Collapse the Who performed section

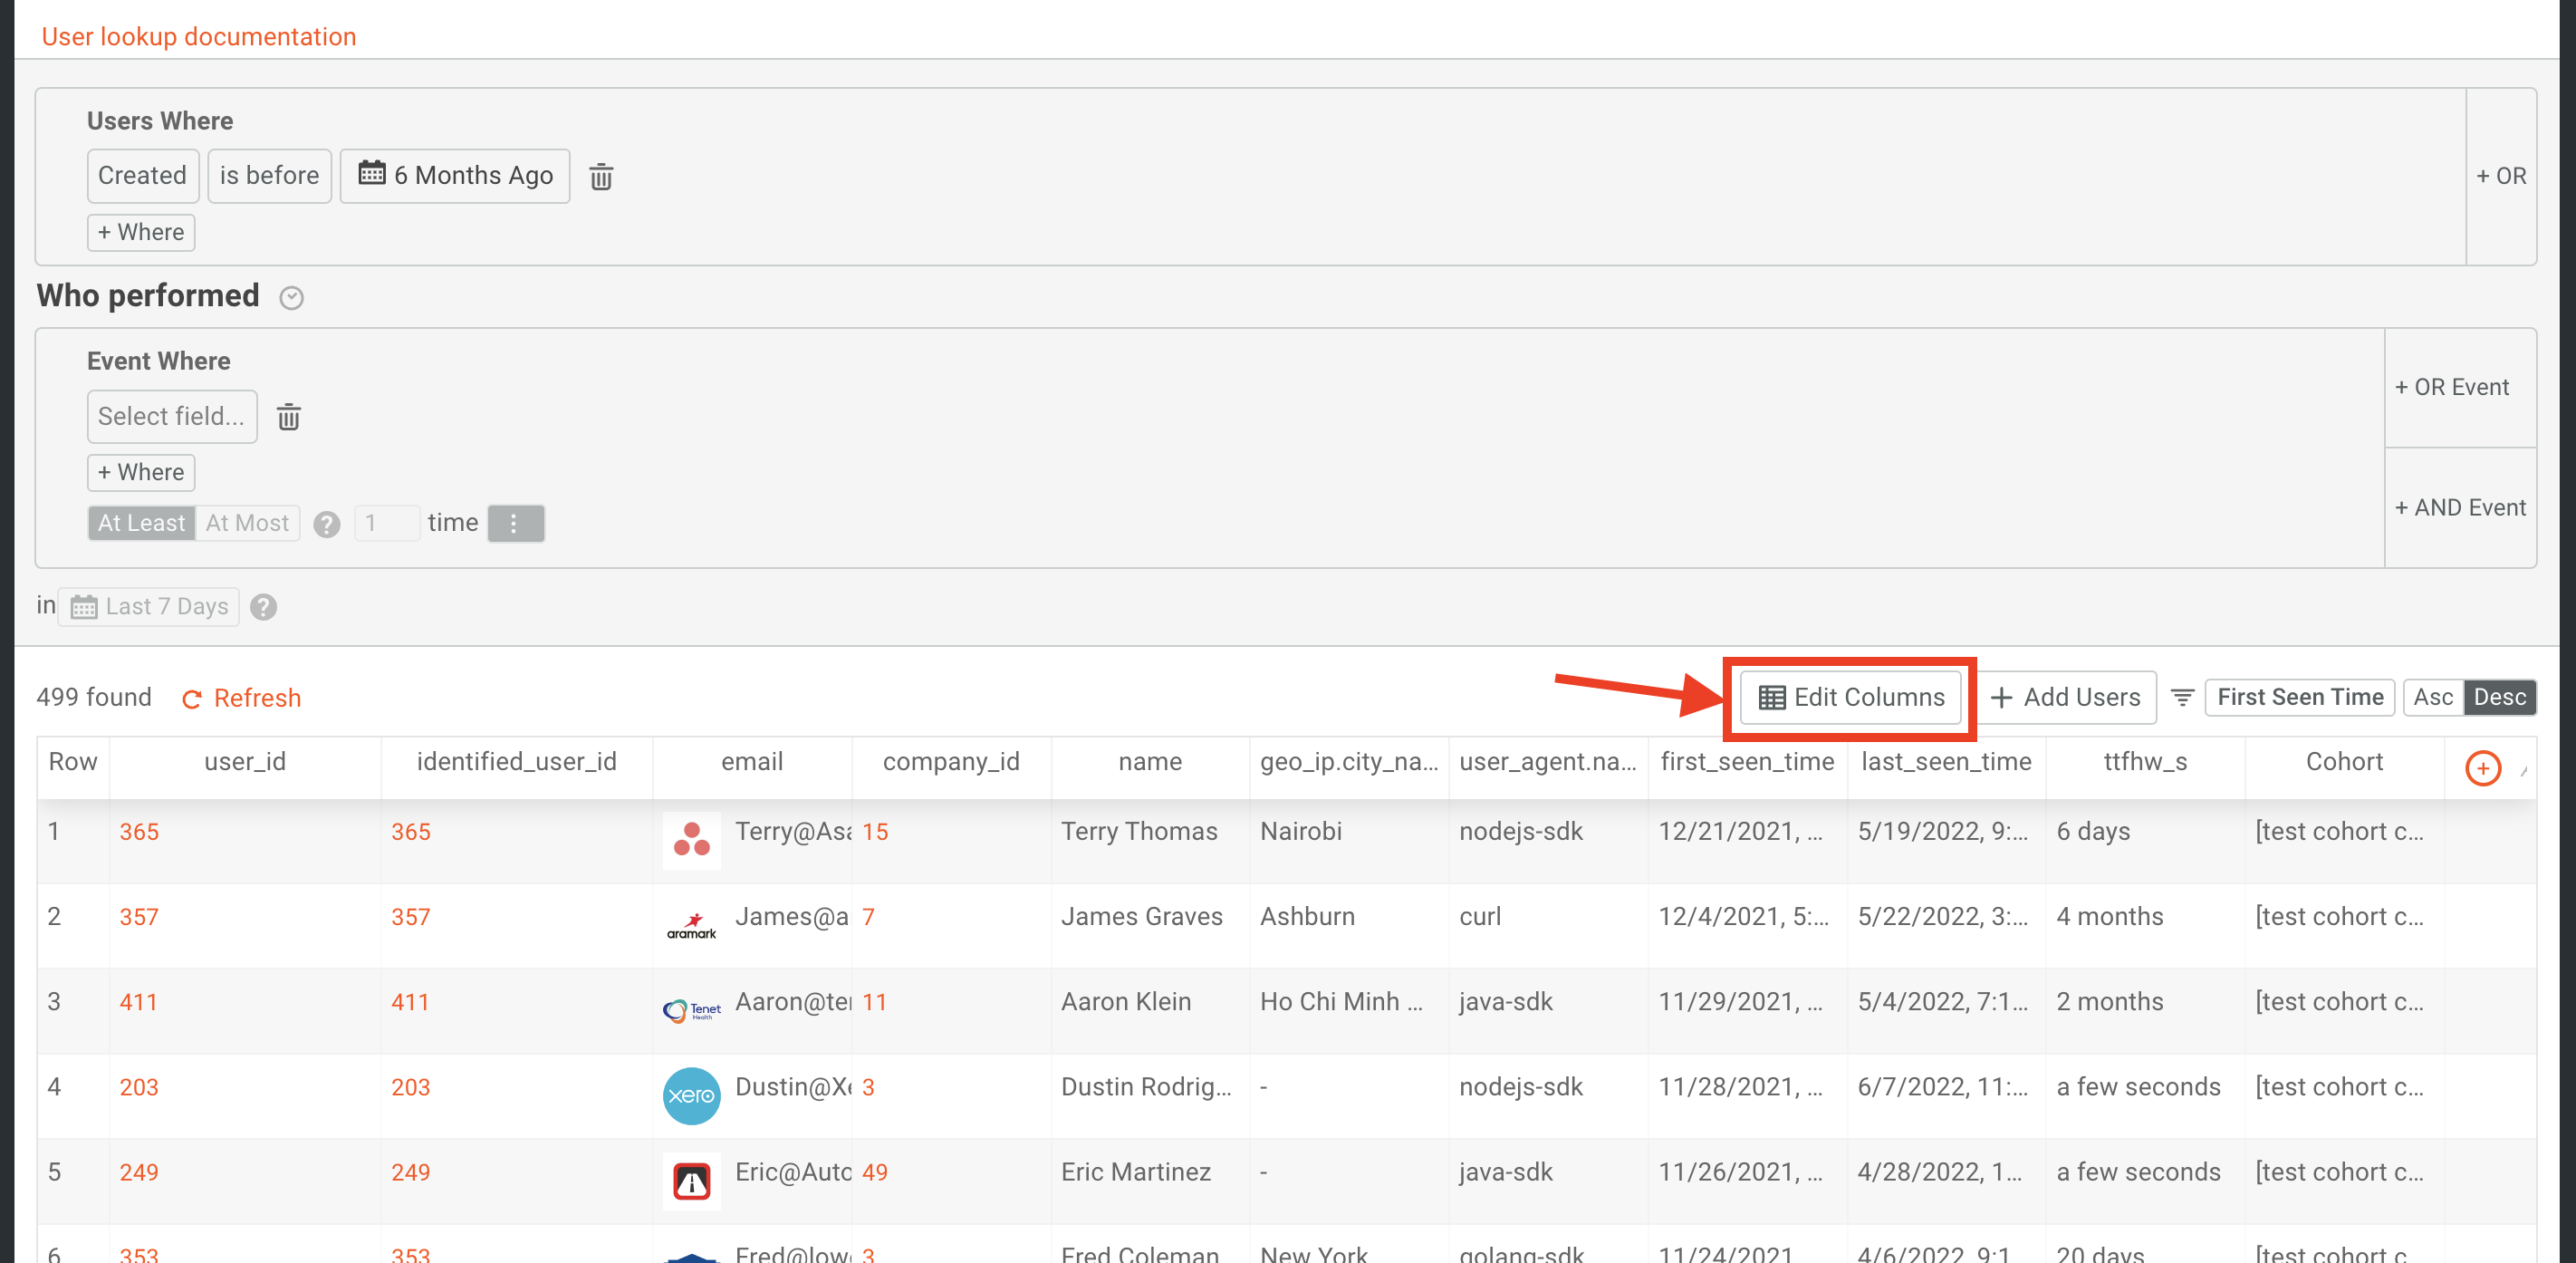[291, 297]
